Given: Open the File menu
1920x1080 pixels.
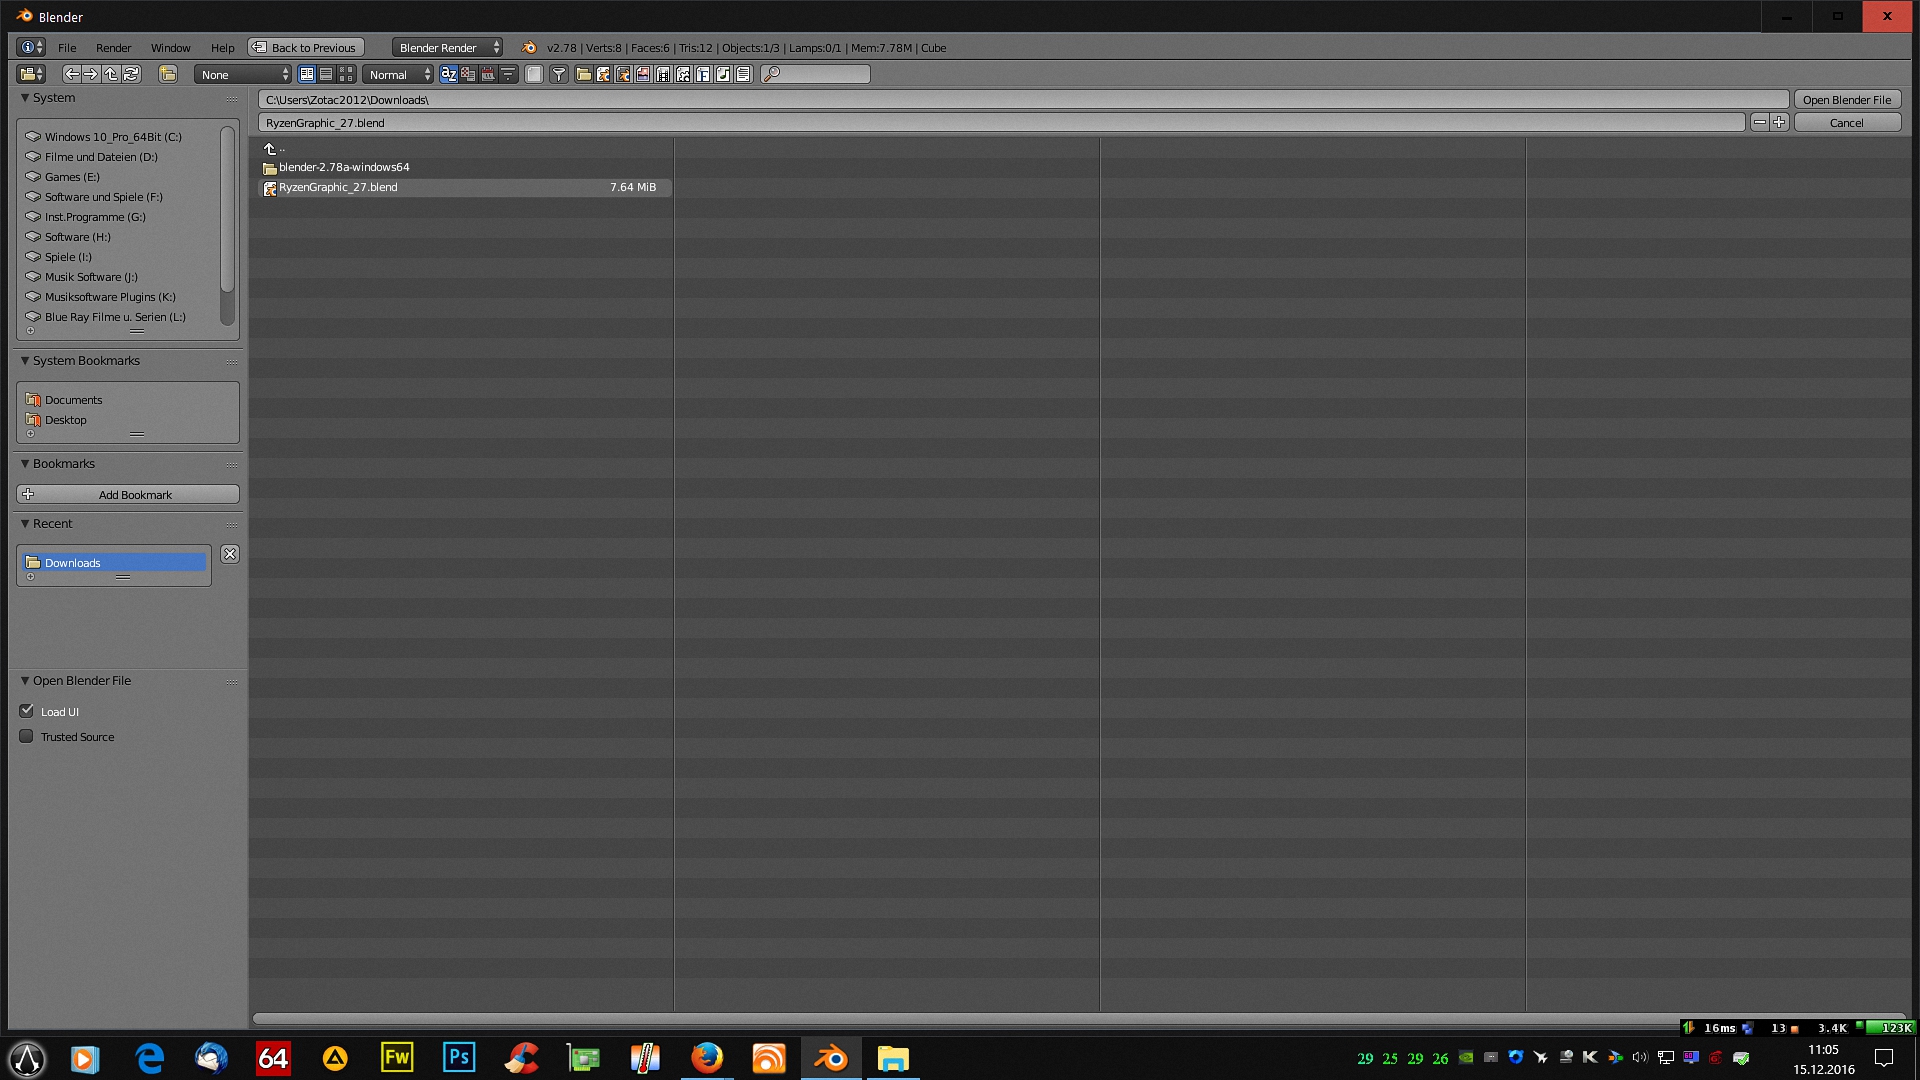Looking at the screenshot, I should (x=67, y=47).
